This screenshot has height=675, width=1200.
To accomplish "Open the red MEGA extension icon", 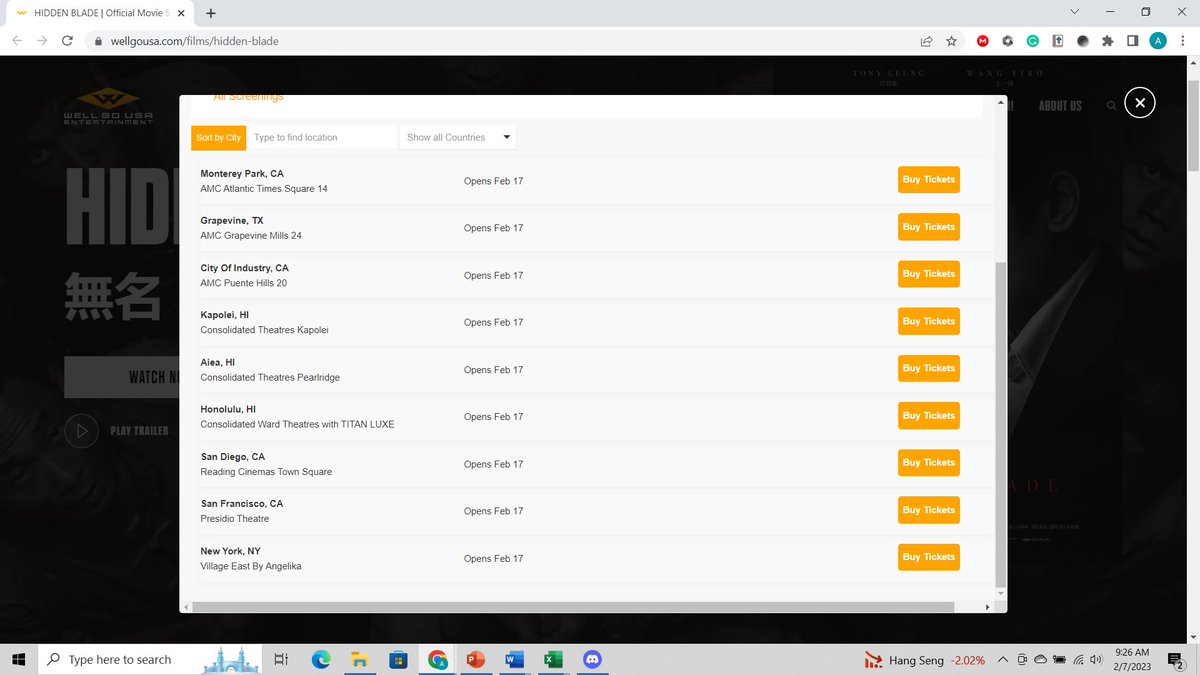I will [x=983, y=41].
